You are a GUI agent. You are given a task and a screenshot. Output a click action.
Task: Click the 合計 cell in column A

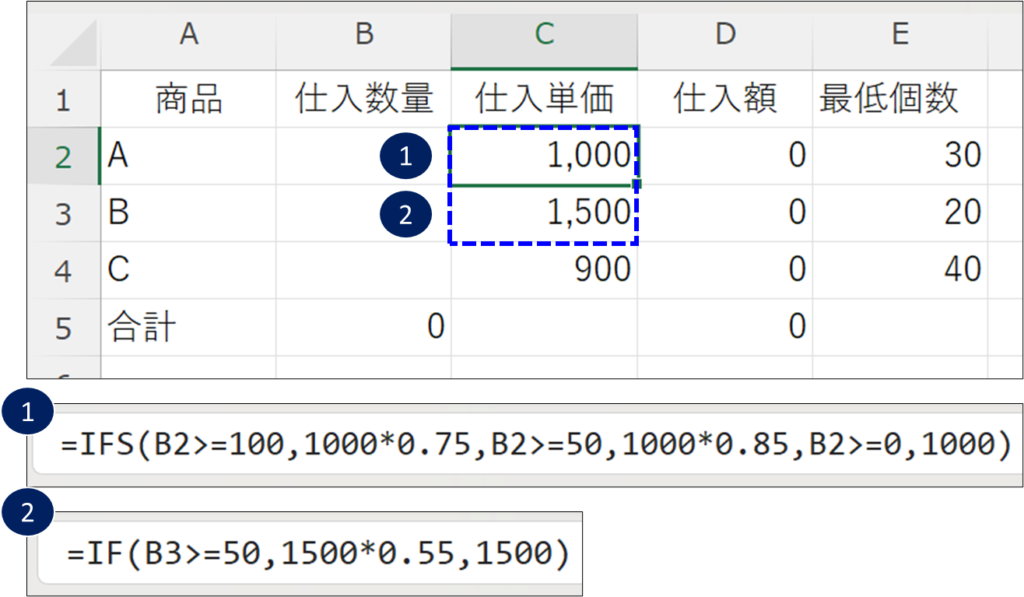tap(188, 327)
